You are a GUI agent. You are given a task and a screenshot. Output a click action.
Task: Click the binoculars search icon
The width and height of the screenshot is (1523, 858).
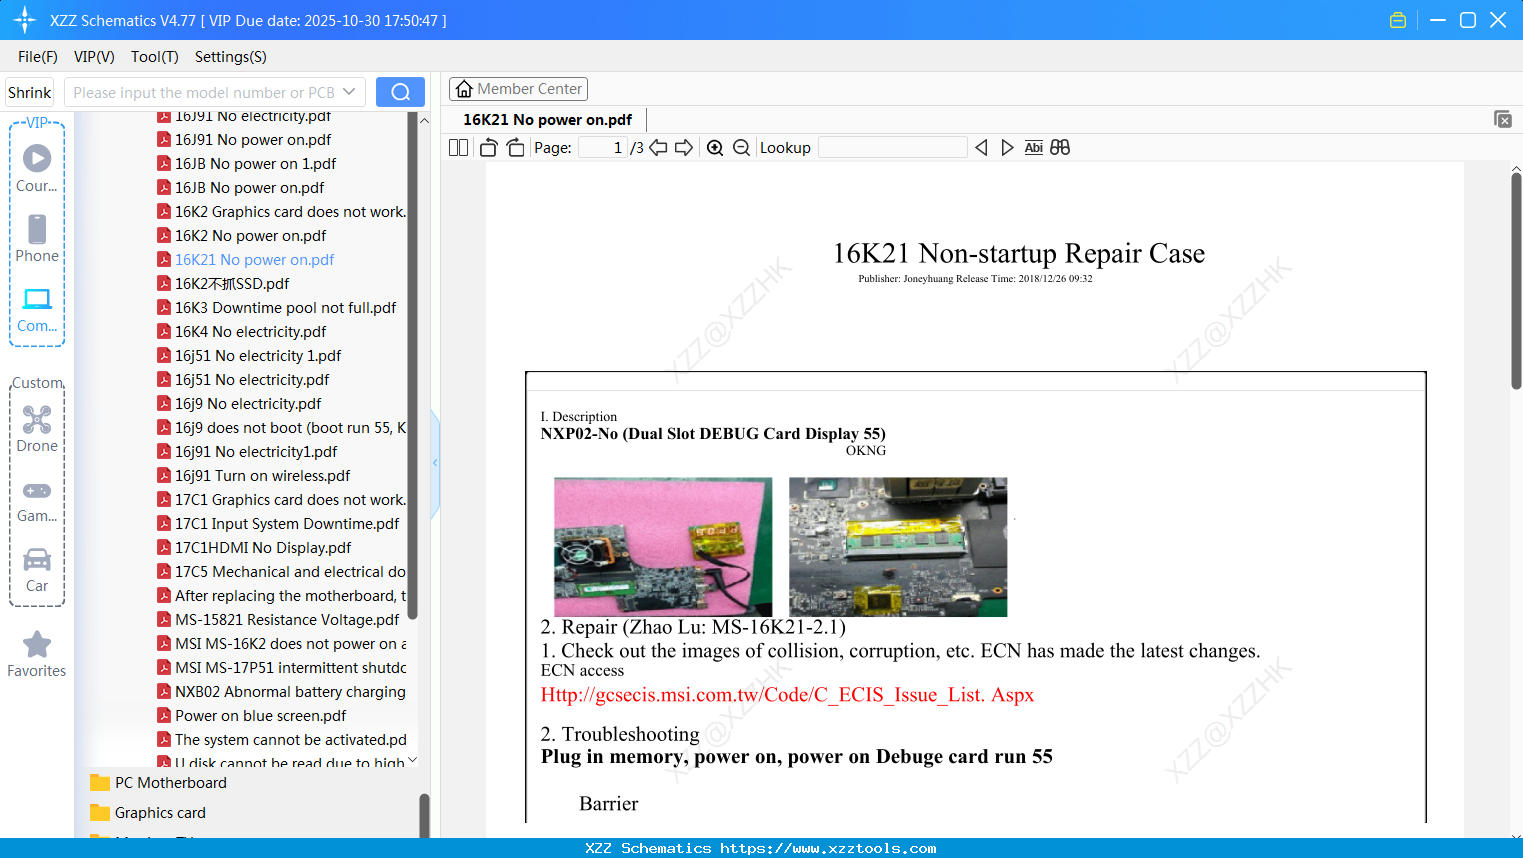pyautogui.click(x=1060, y=148)
